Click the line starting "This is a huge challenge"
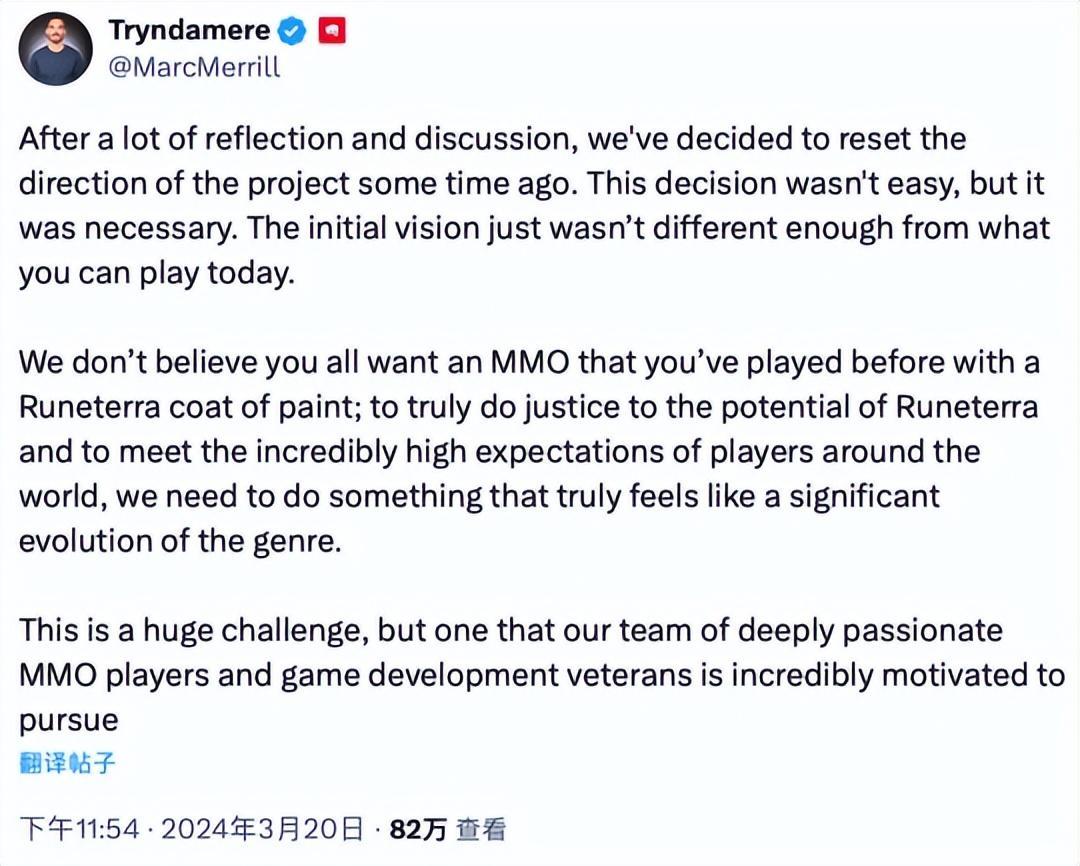1080x866 pixels. (510, 630)
